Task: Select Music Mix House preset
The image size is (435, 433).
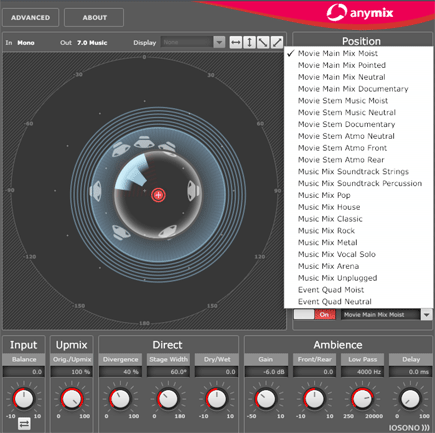Action: click(x=359, y=207)
